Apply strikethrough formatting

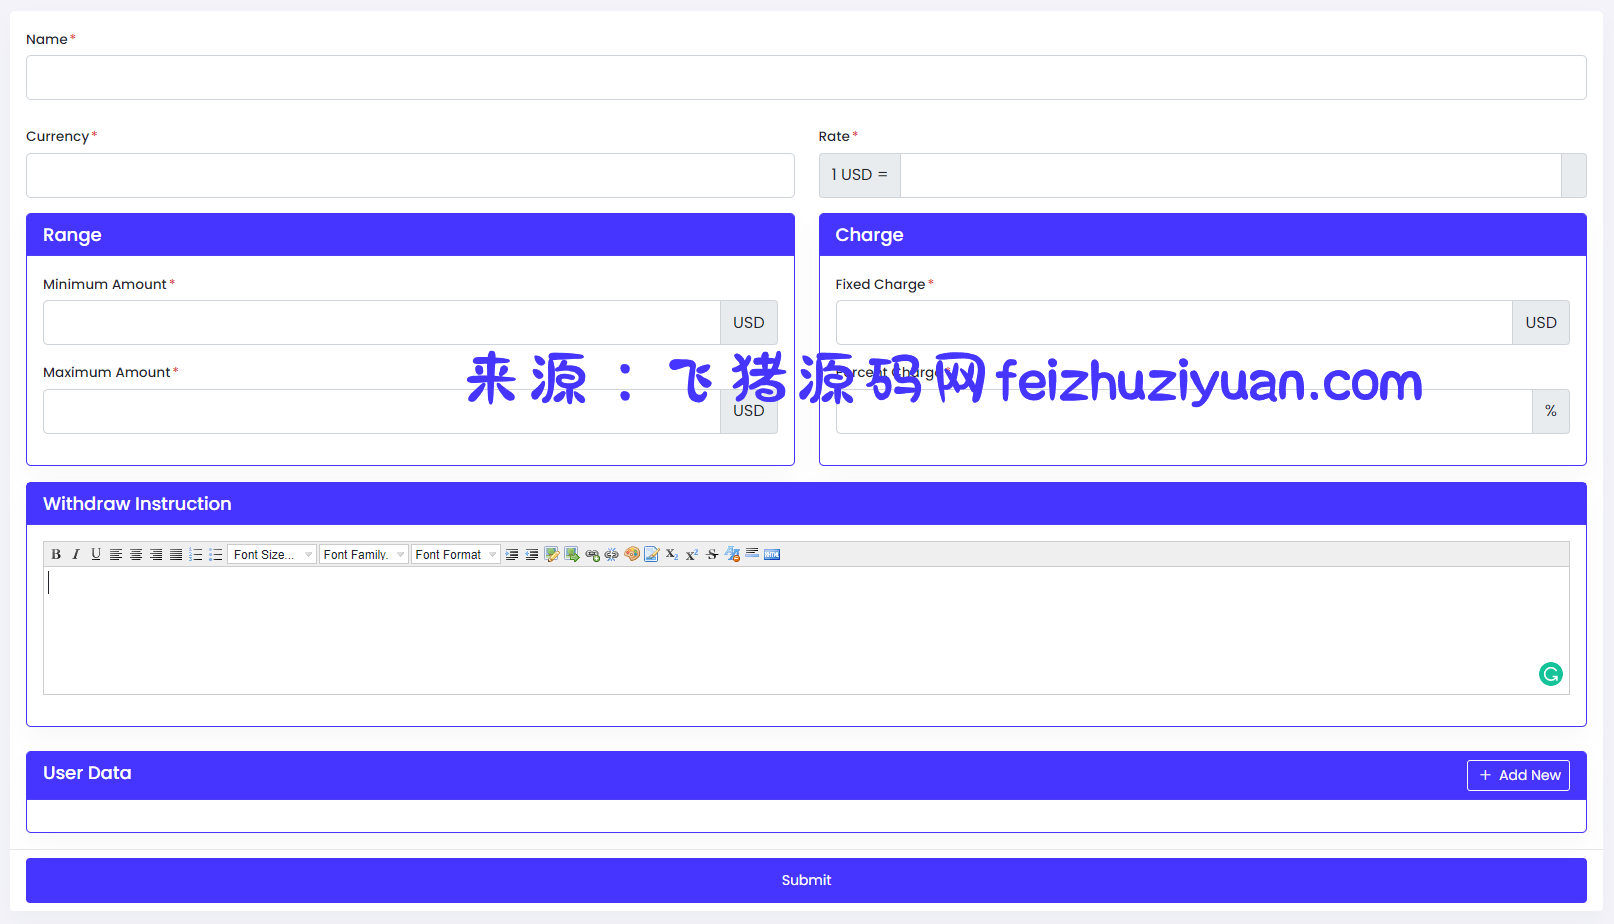click(712, 554)
